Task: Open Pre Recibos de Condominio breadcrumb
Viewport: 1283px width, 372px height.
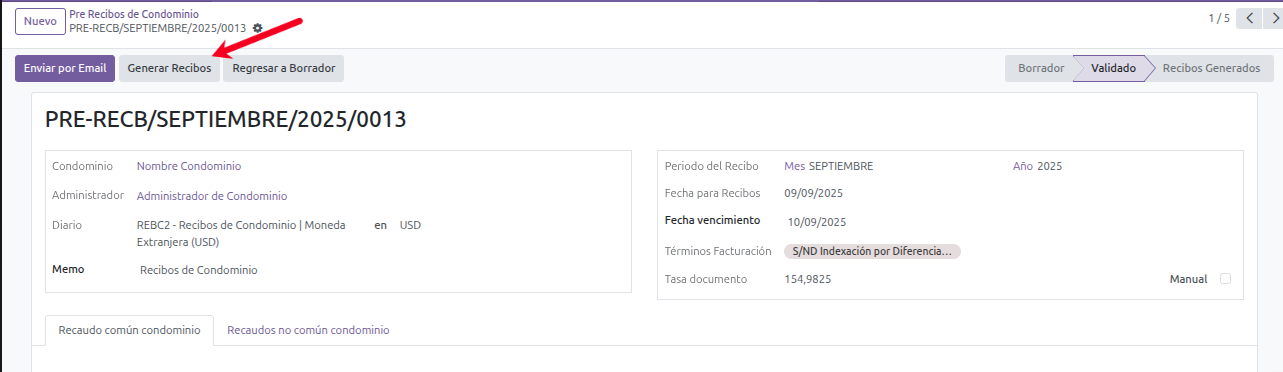Action: pyautogui.click(x=134, y=14)
